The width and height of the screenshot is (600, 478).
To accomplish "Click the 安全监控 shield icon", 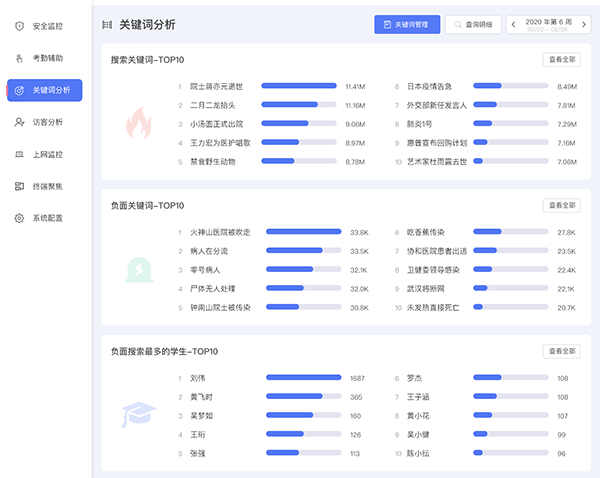I will click(x=19, y=25).
